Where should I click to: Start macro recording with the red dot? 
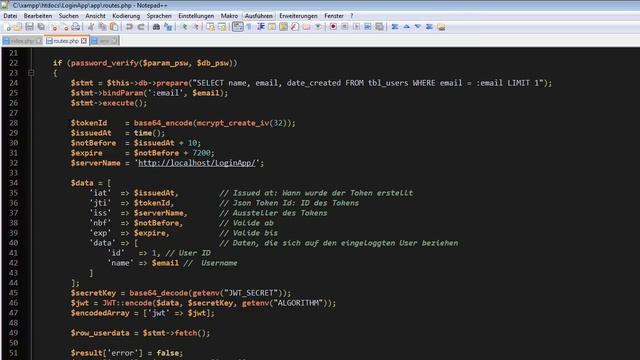pos(333,27)
